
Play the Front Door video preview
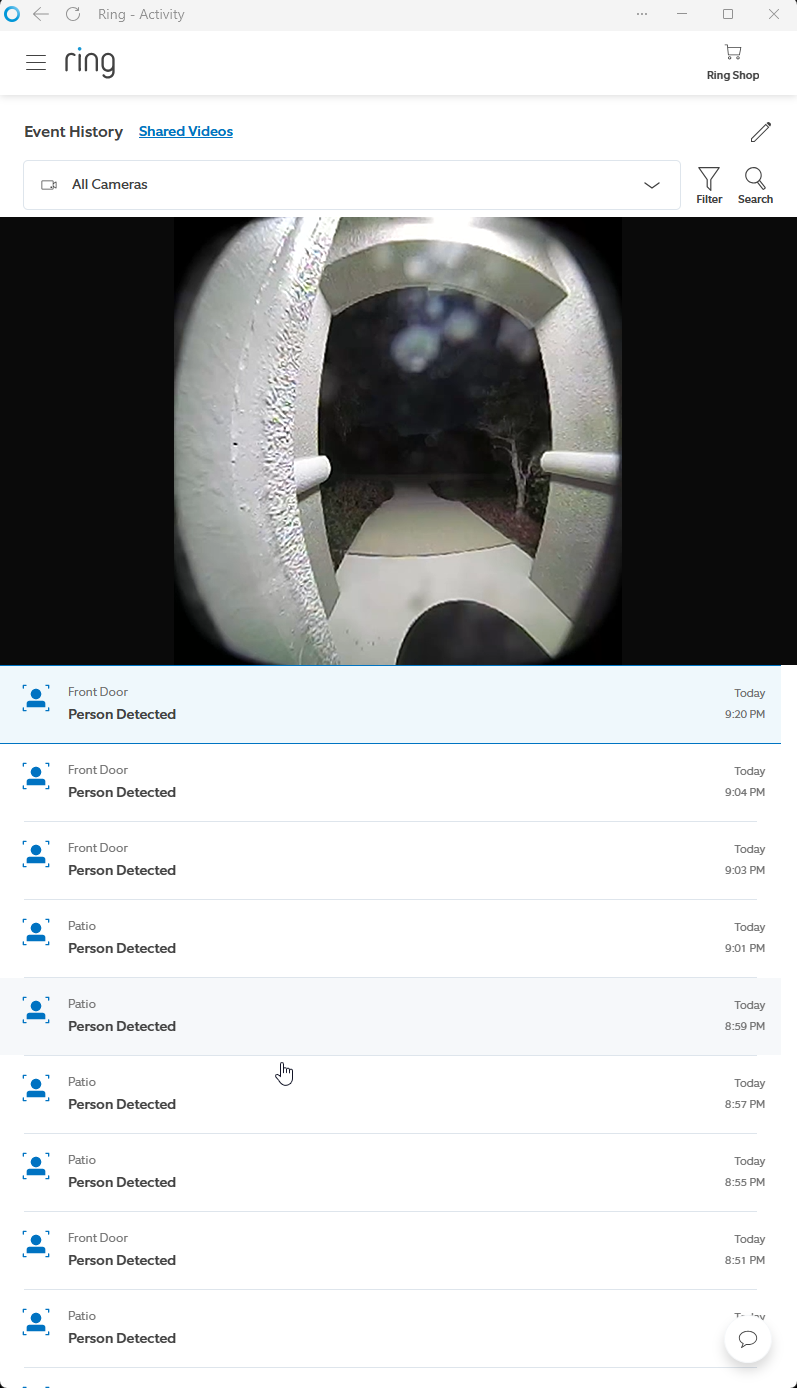coord(398,441)
